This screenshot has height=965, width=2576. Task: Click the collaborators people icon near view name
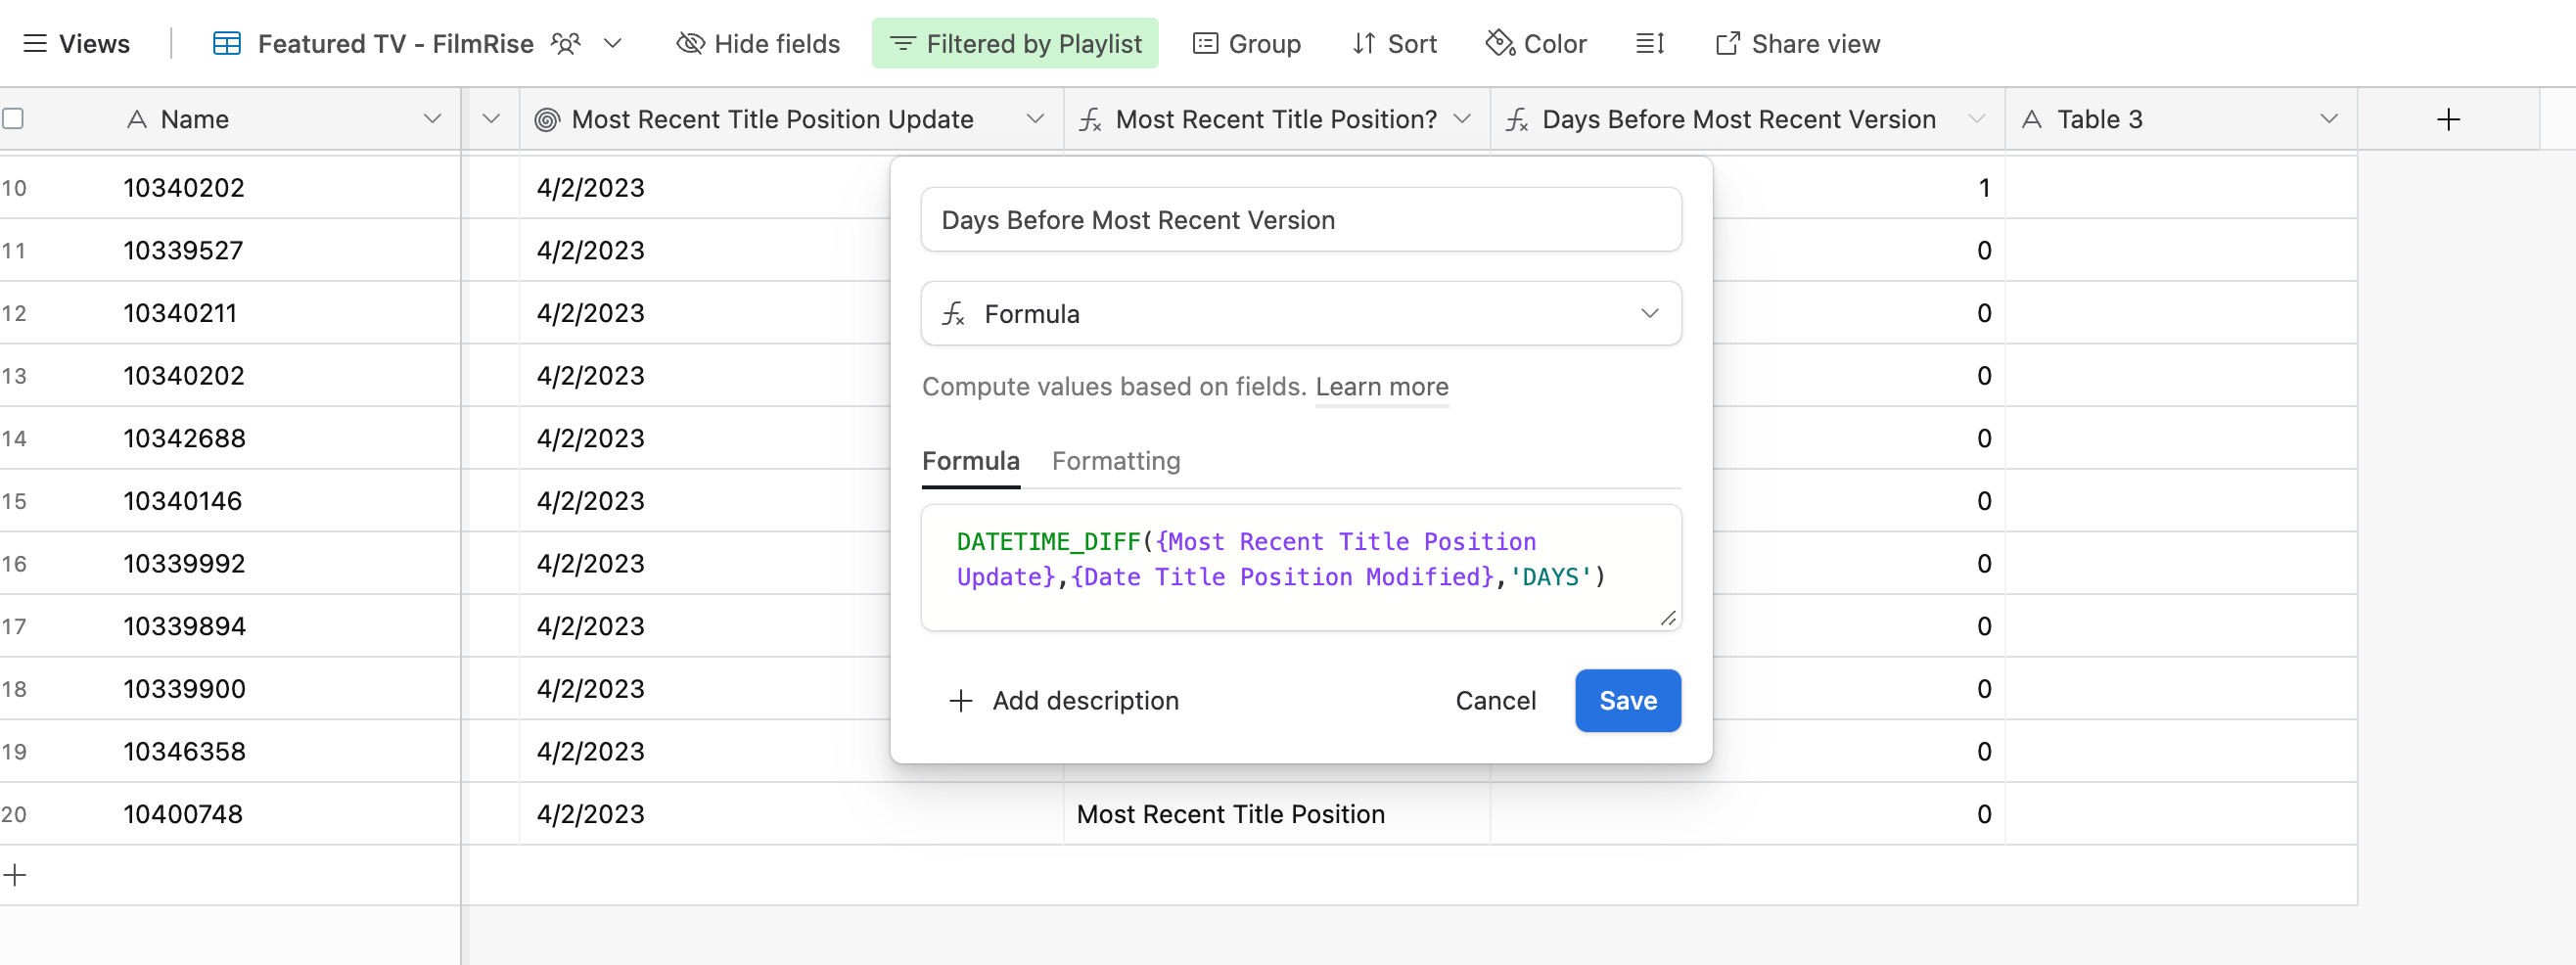pos(566,43)
